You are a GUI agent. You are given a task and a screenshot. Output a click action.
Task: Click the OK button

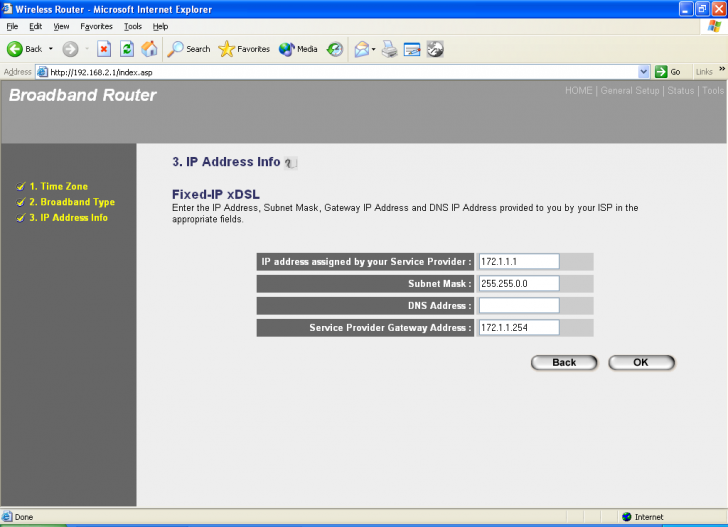[641, 362]
